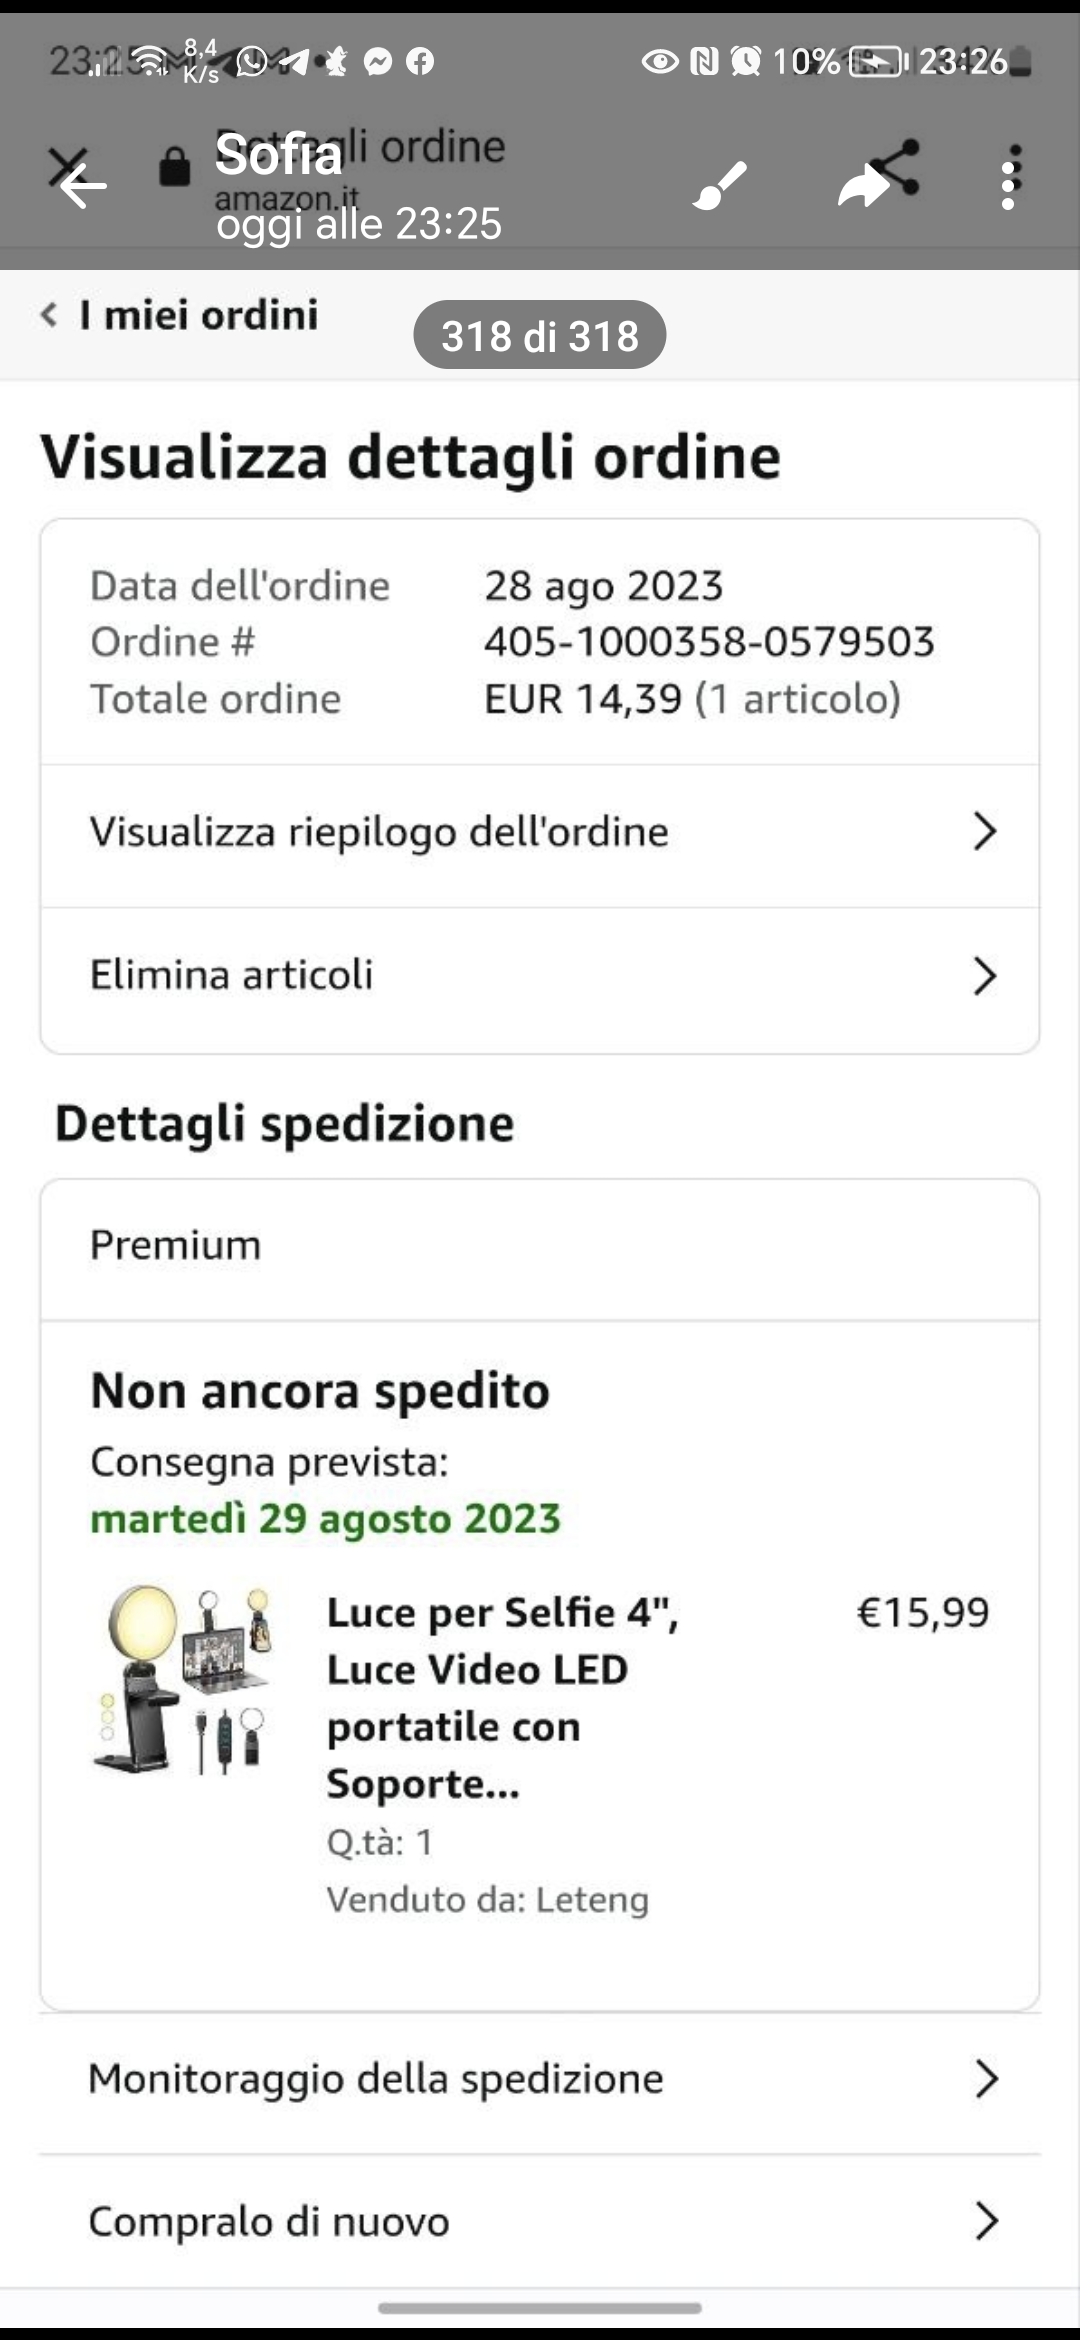
Task: Tap the Messenger icon in status bar
Action: click(x=378, y=62)
